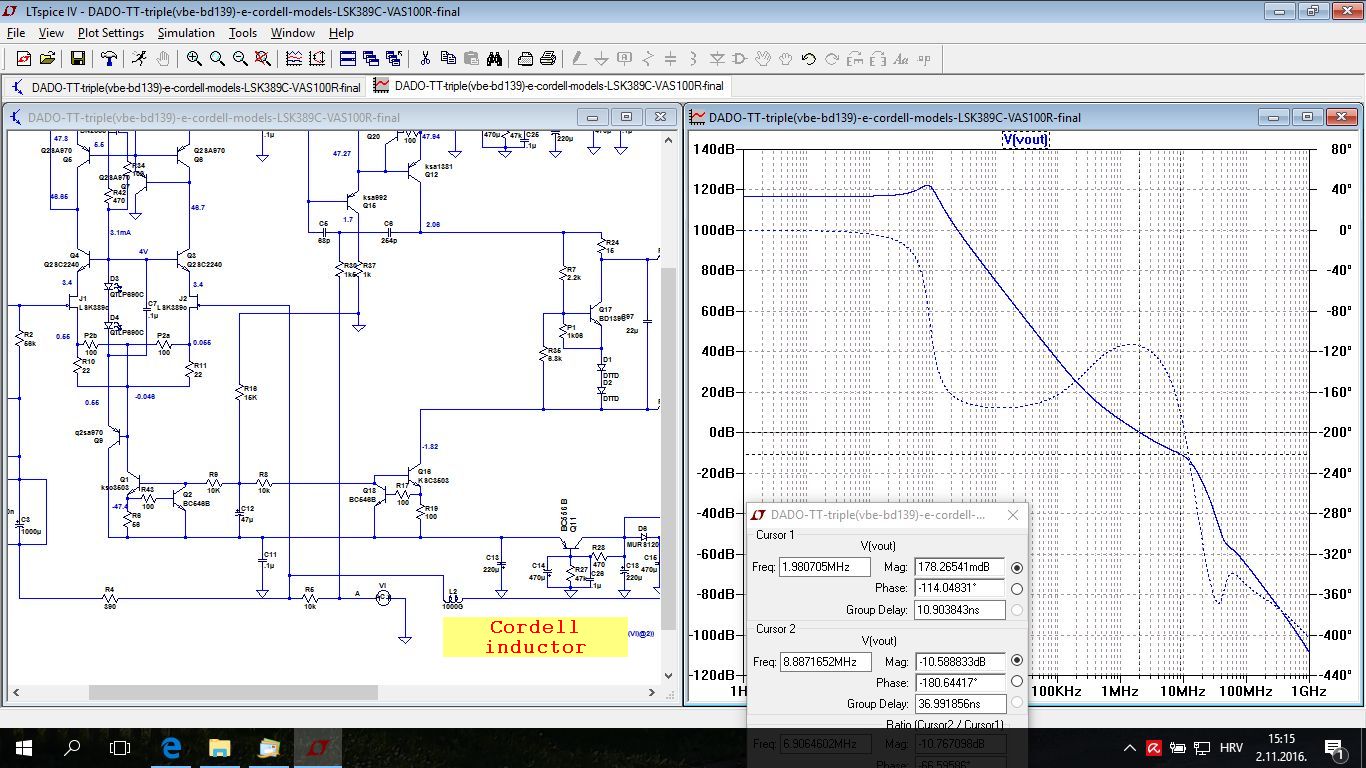The width and height of the screenshot is (1366, 768).
Task: Open the Windows Start menu
Action: click(24, 748)
